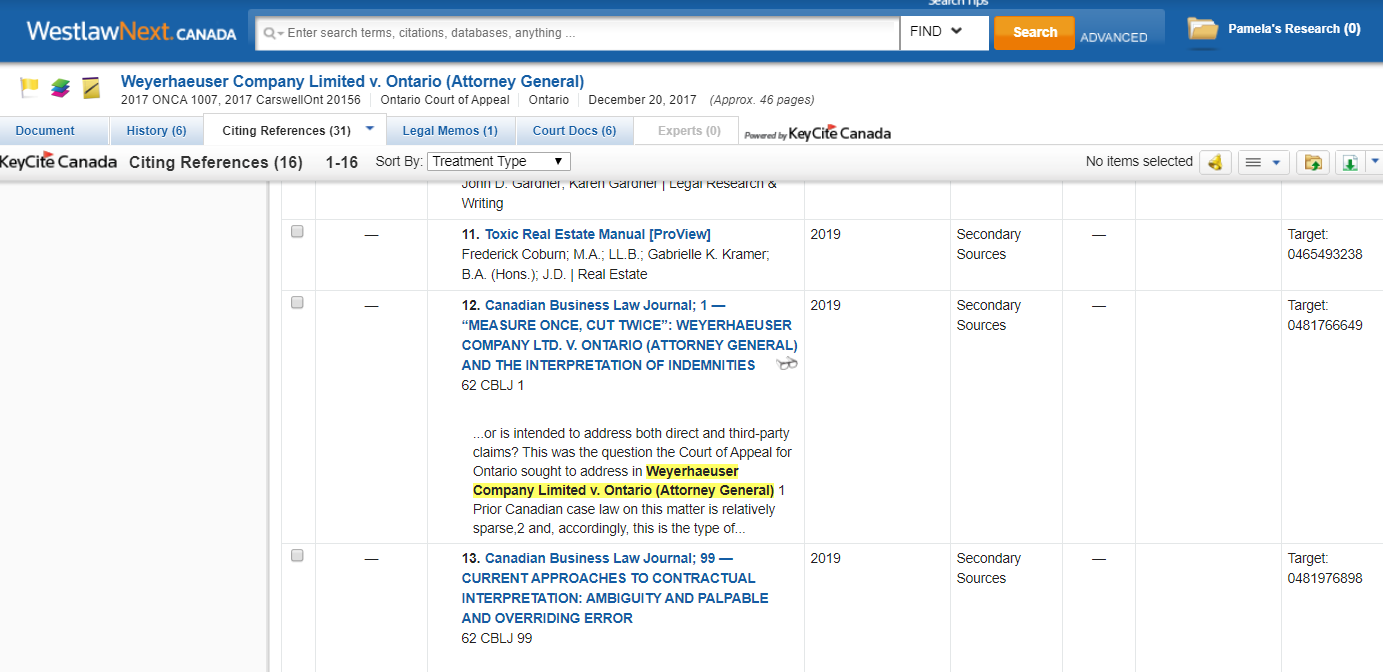Screen dimensions: 1383x672
Task: Open the Sort By Treatment Type dropdown
Action: [x=499, y=161]
